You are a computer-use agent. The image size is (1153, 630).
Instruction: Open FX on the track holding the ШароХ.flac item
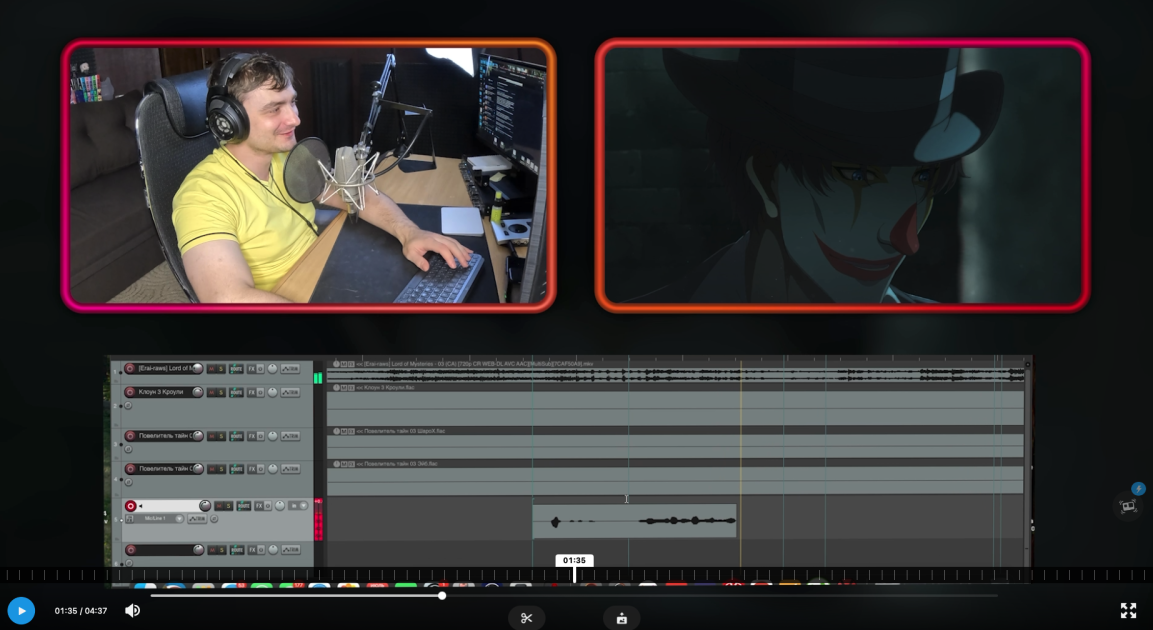pyautogui.click(x=251, y=437)
